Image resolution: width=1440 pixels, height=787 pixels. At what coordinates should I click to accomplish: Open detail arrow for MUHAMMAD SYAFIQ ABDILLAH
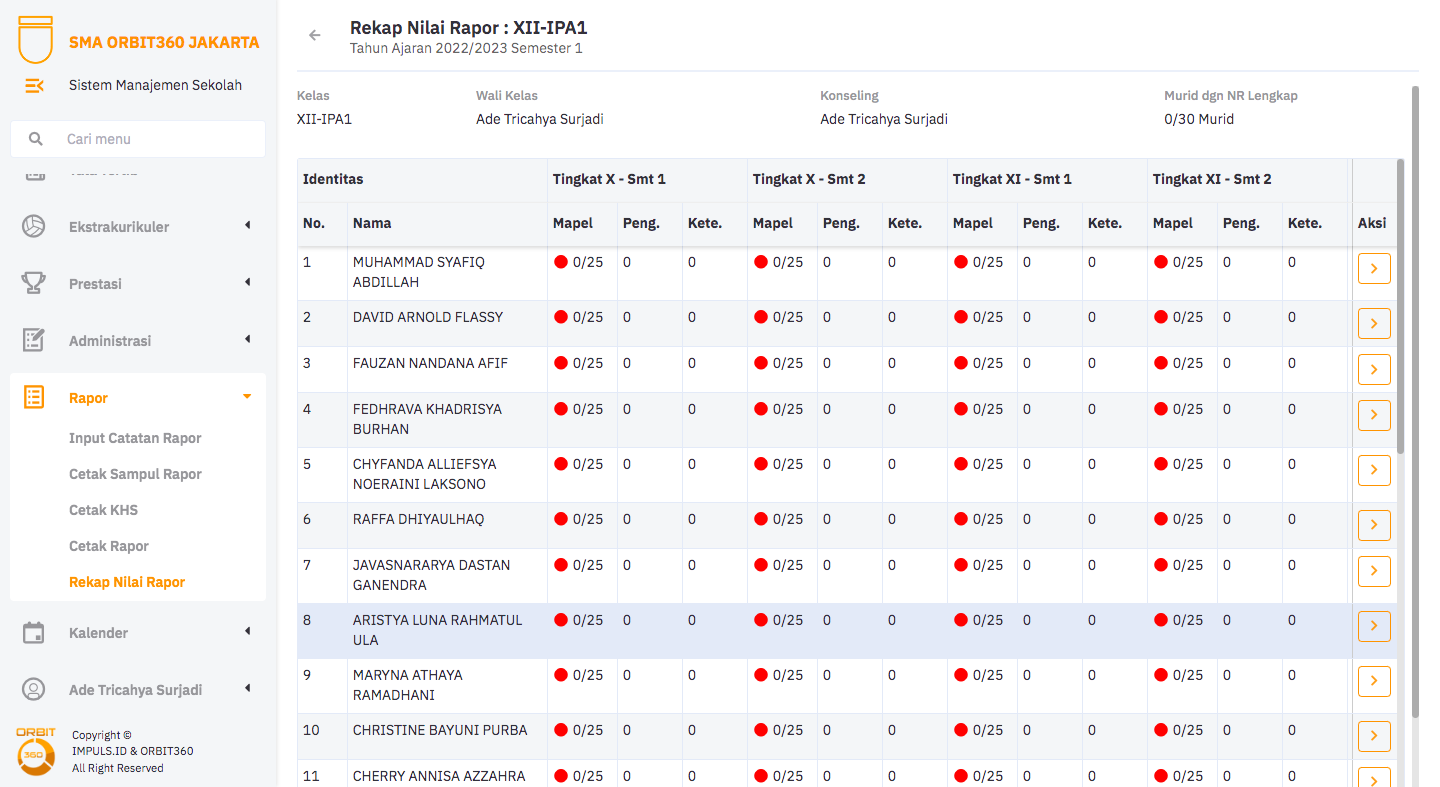[x=1374, y=269]
